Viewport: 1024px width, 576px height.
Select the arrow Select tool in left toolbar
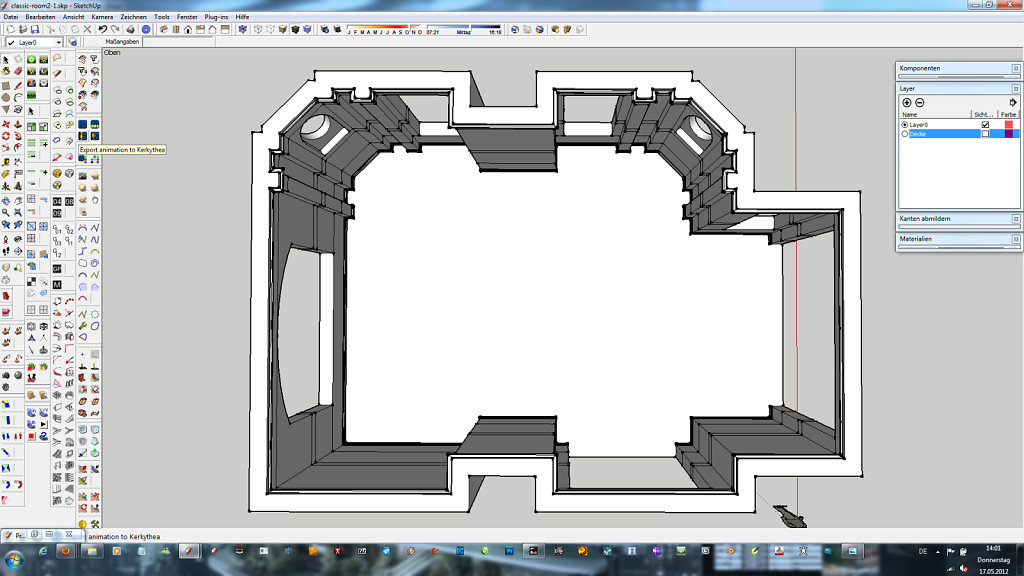(x=6, y=59)
